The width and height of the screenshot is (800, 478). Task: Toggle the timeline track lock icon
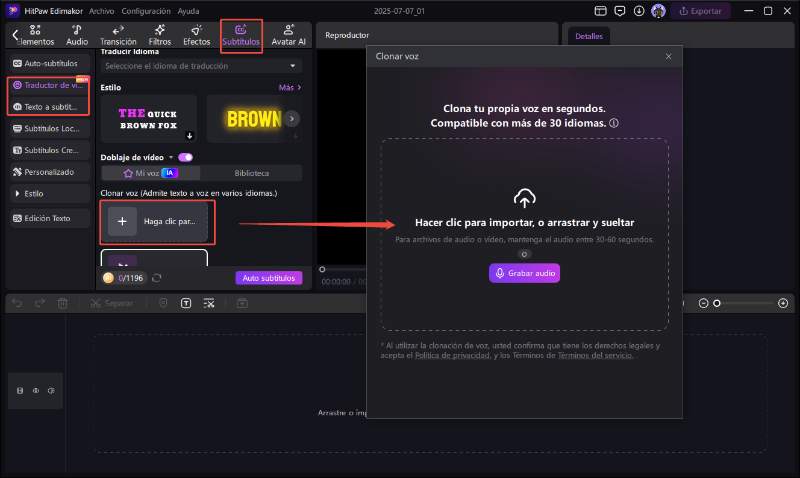(x=20, y=391)
